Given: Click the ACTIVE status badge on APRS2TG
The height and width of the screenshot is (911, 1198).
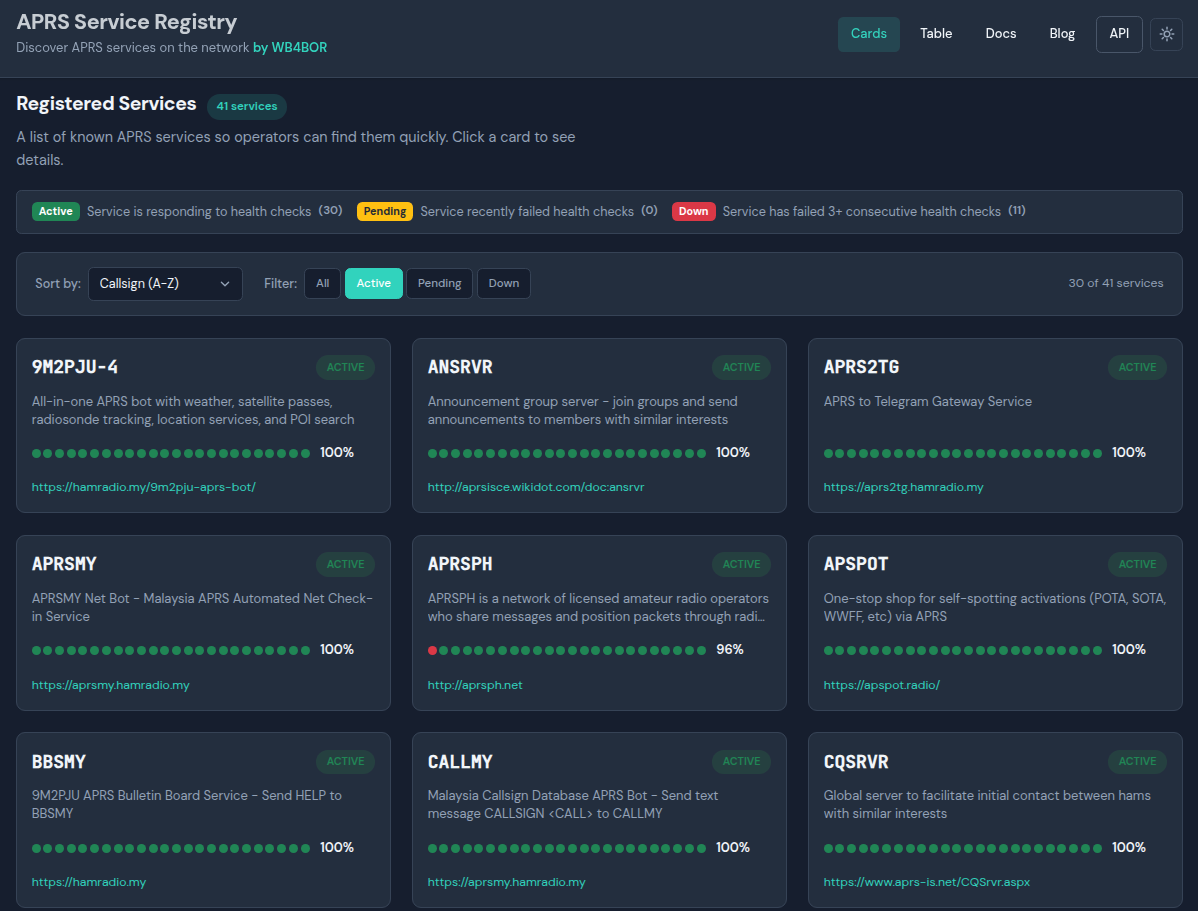Looking at the screenshot, I should point(1137,368).
